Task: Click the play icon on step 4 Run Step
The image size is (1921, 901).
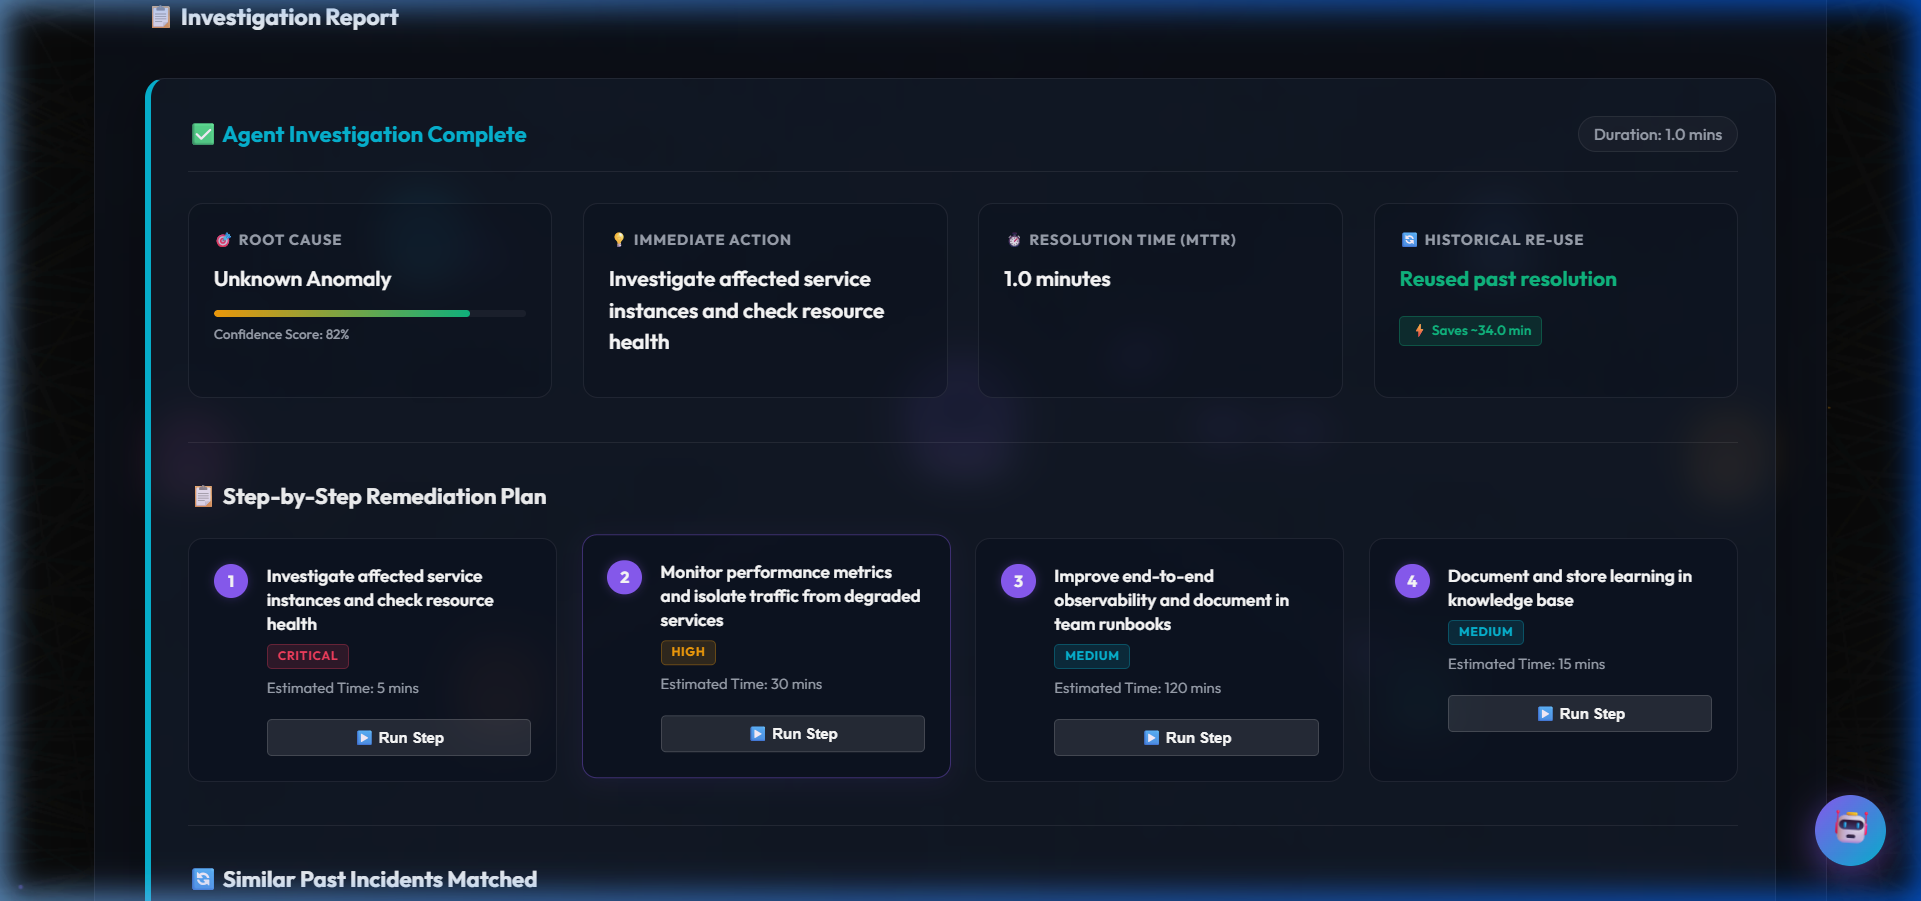Action: (1545, 714)
